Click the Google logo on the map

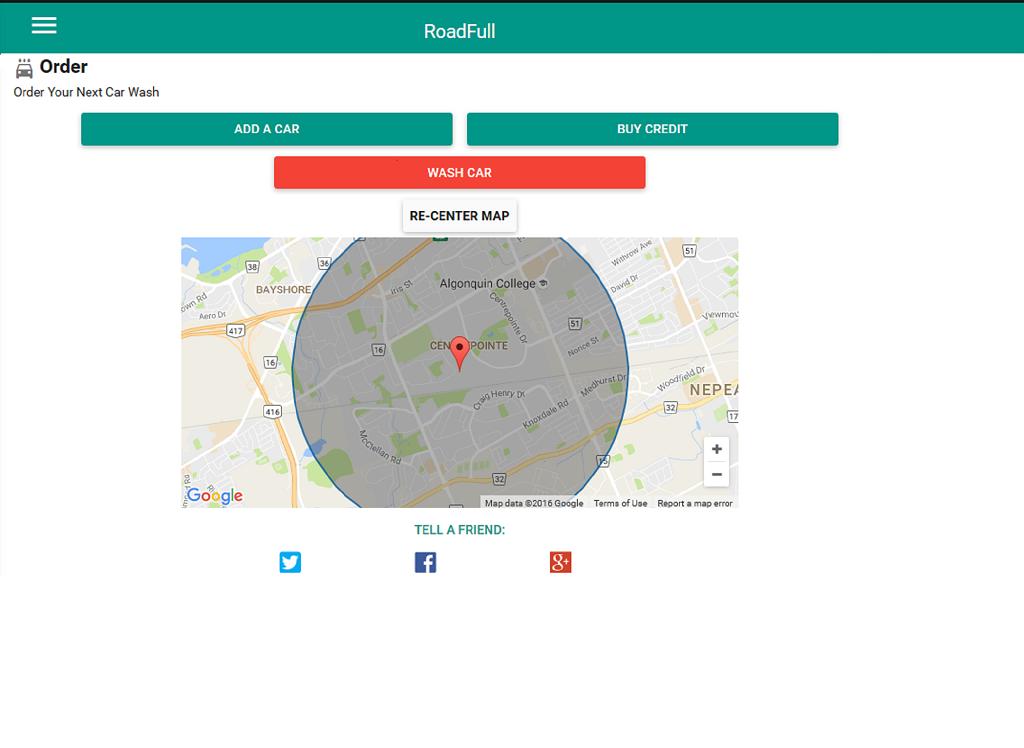click(215, 495)
